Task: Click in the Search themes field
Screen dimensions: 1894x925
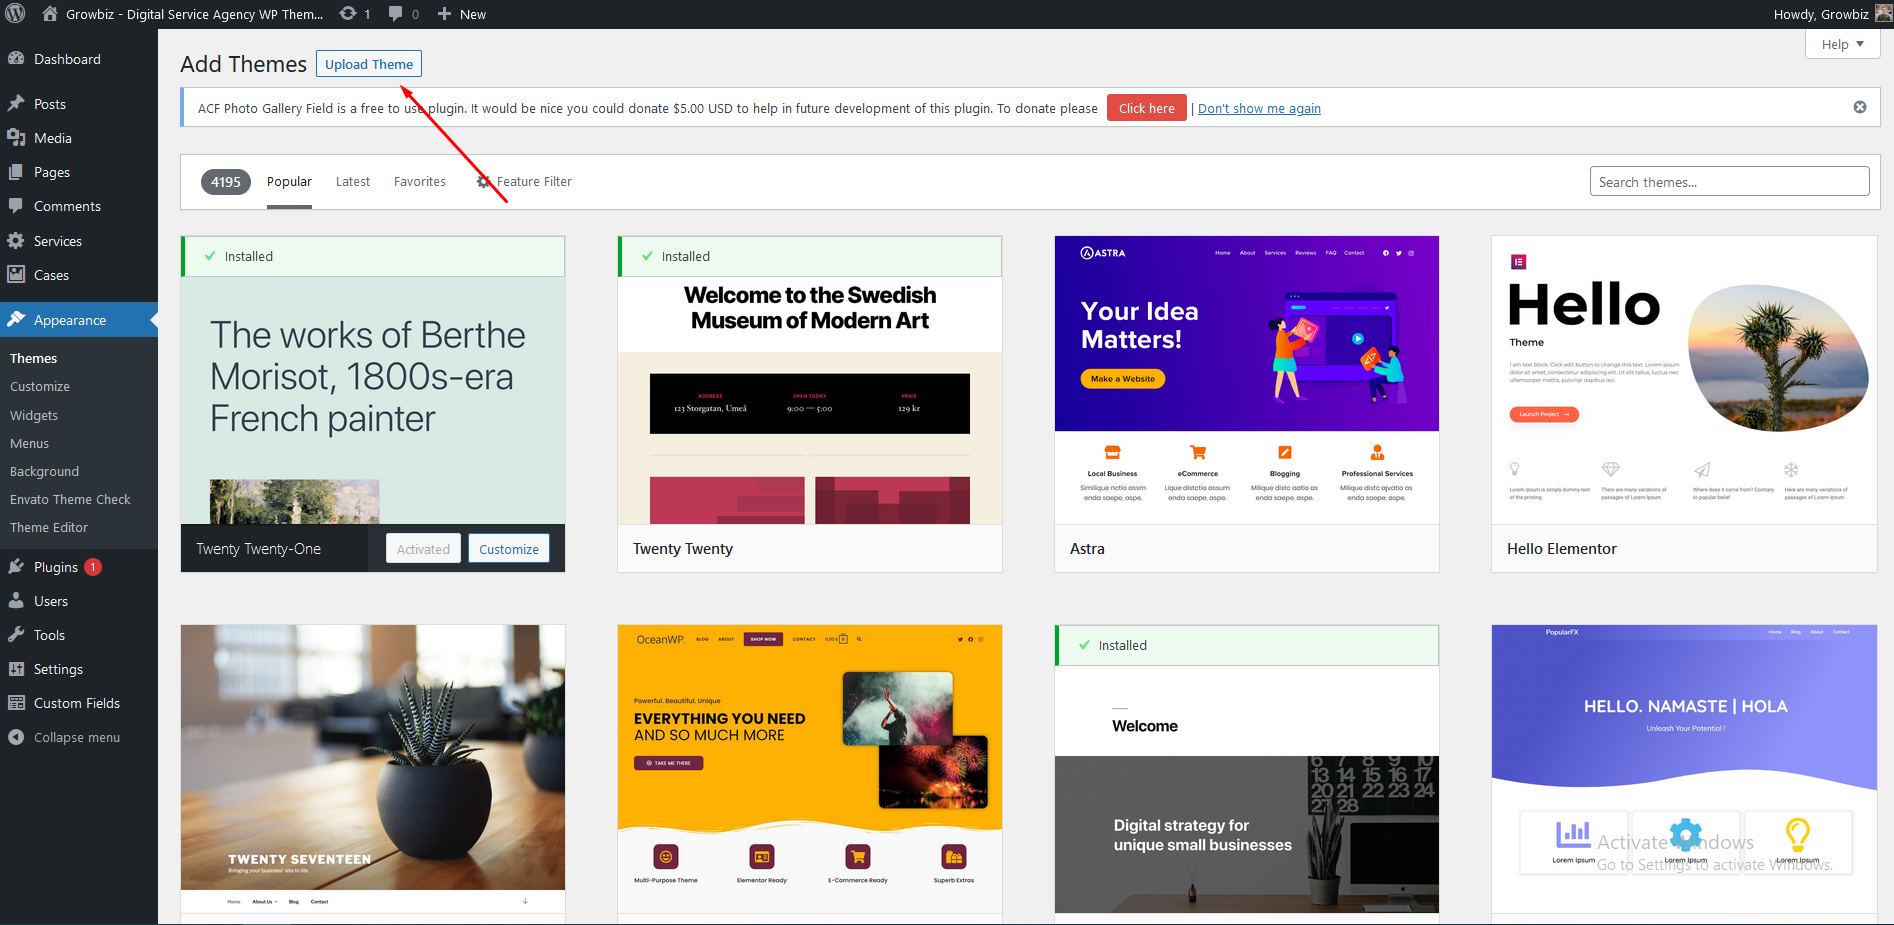Action: click(1729, 182)
